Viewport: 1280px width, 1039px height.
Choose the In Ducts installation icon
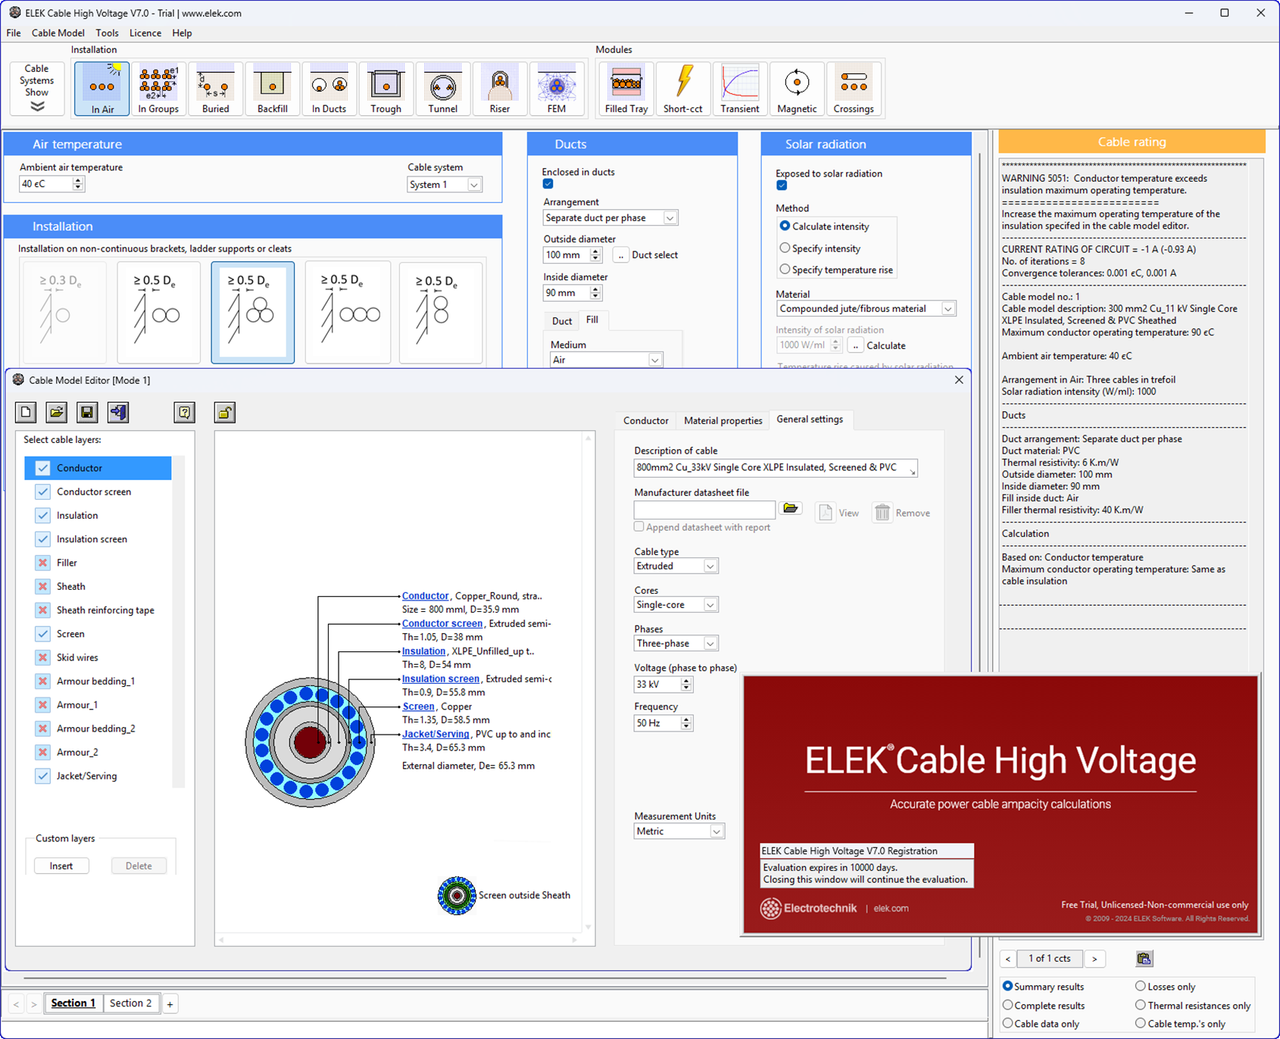329,89
